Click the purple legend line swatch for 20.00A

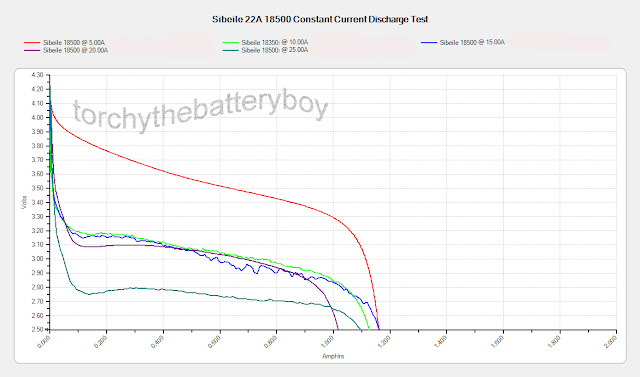tap(32, 51)
